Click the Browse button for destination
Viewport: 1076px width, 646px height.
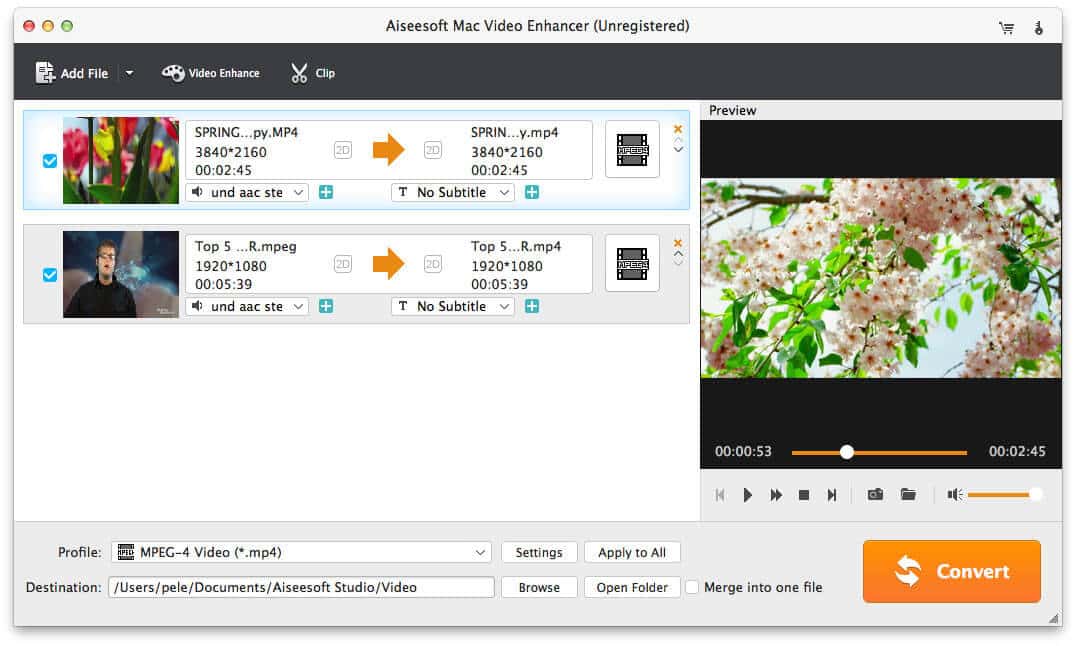click(x=539, y=587)
